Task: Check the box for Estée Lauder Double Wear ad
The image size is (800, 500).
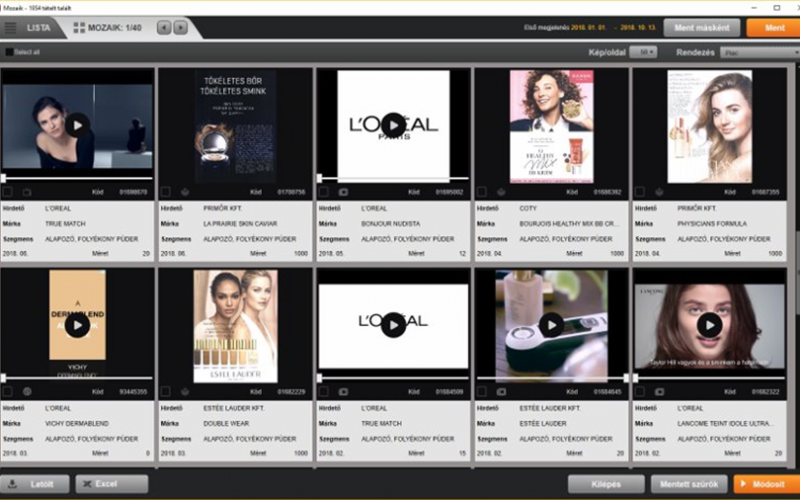Action: (166, 391)
